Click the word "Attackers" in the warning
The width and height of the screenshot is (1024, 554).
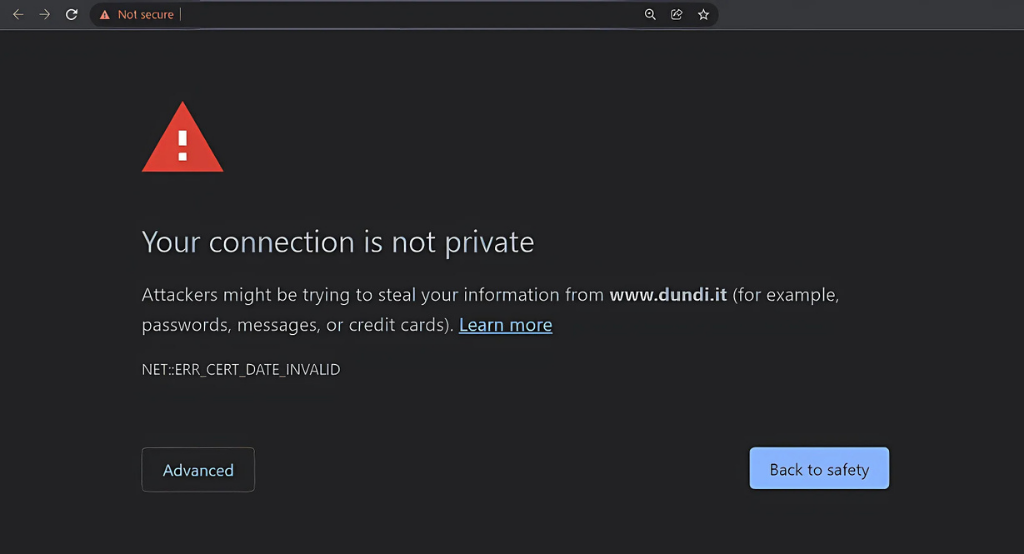183,296
